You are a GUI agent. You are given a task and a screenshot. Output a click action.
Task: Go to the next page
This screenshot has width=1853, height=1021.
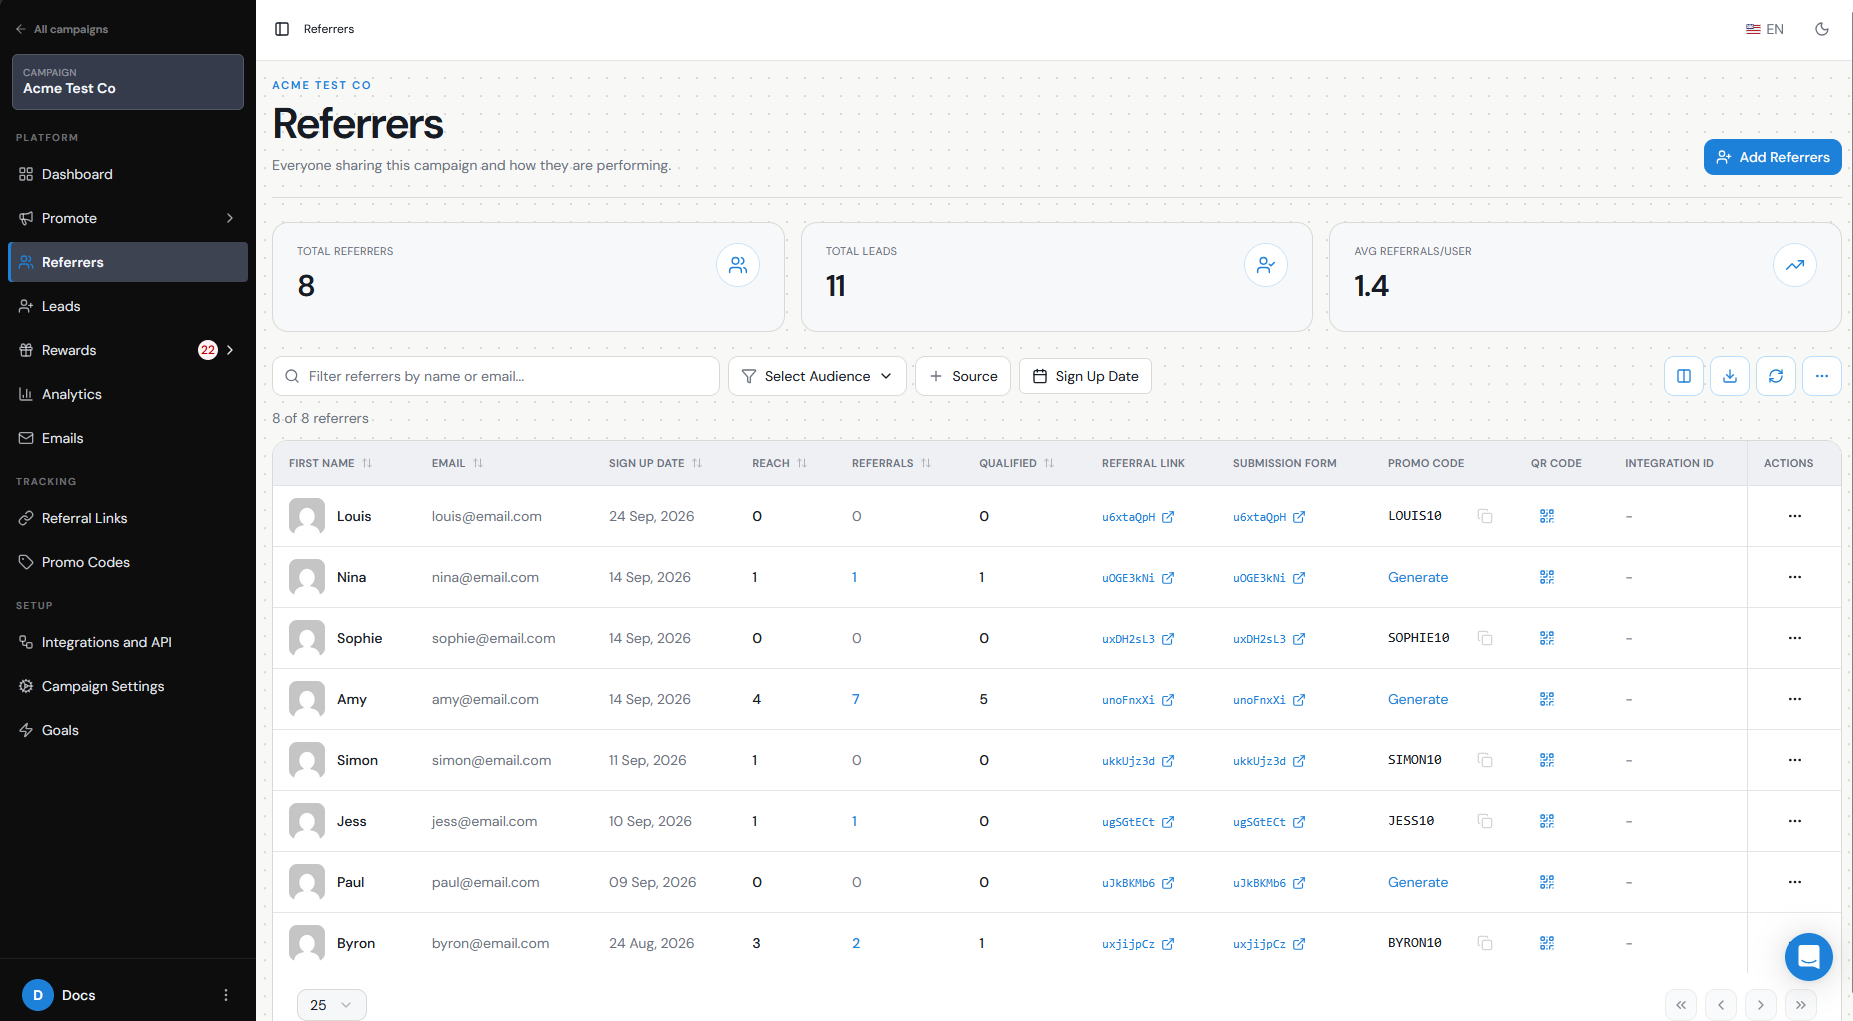(x=1761, y=1005)
